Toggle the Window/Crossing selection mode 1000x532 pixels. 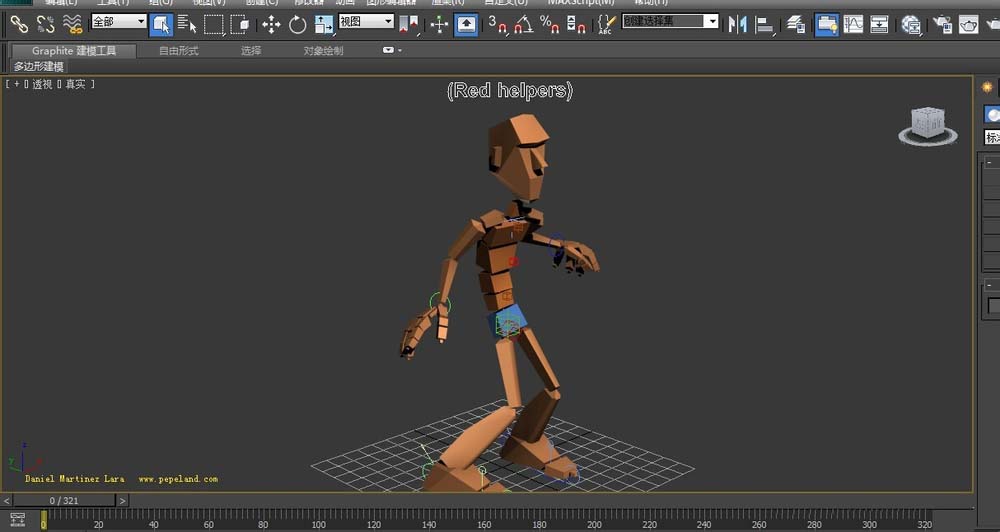239,24
